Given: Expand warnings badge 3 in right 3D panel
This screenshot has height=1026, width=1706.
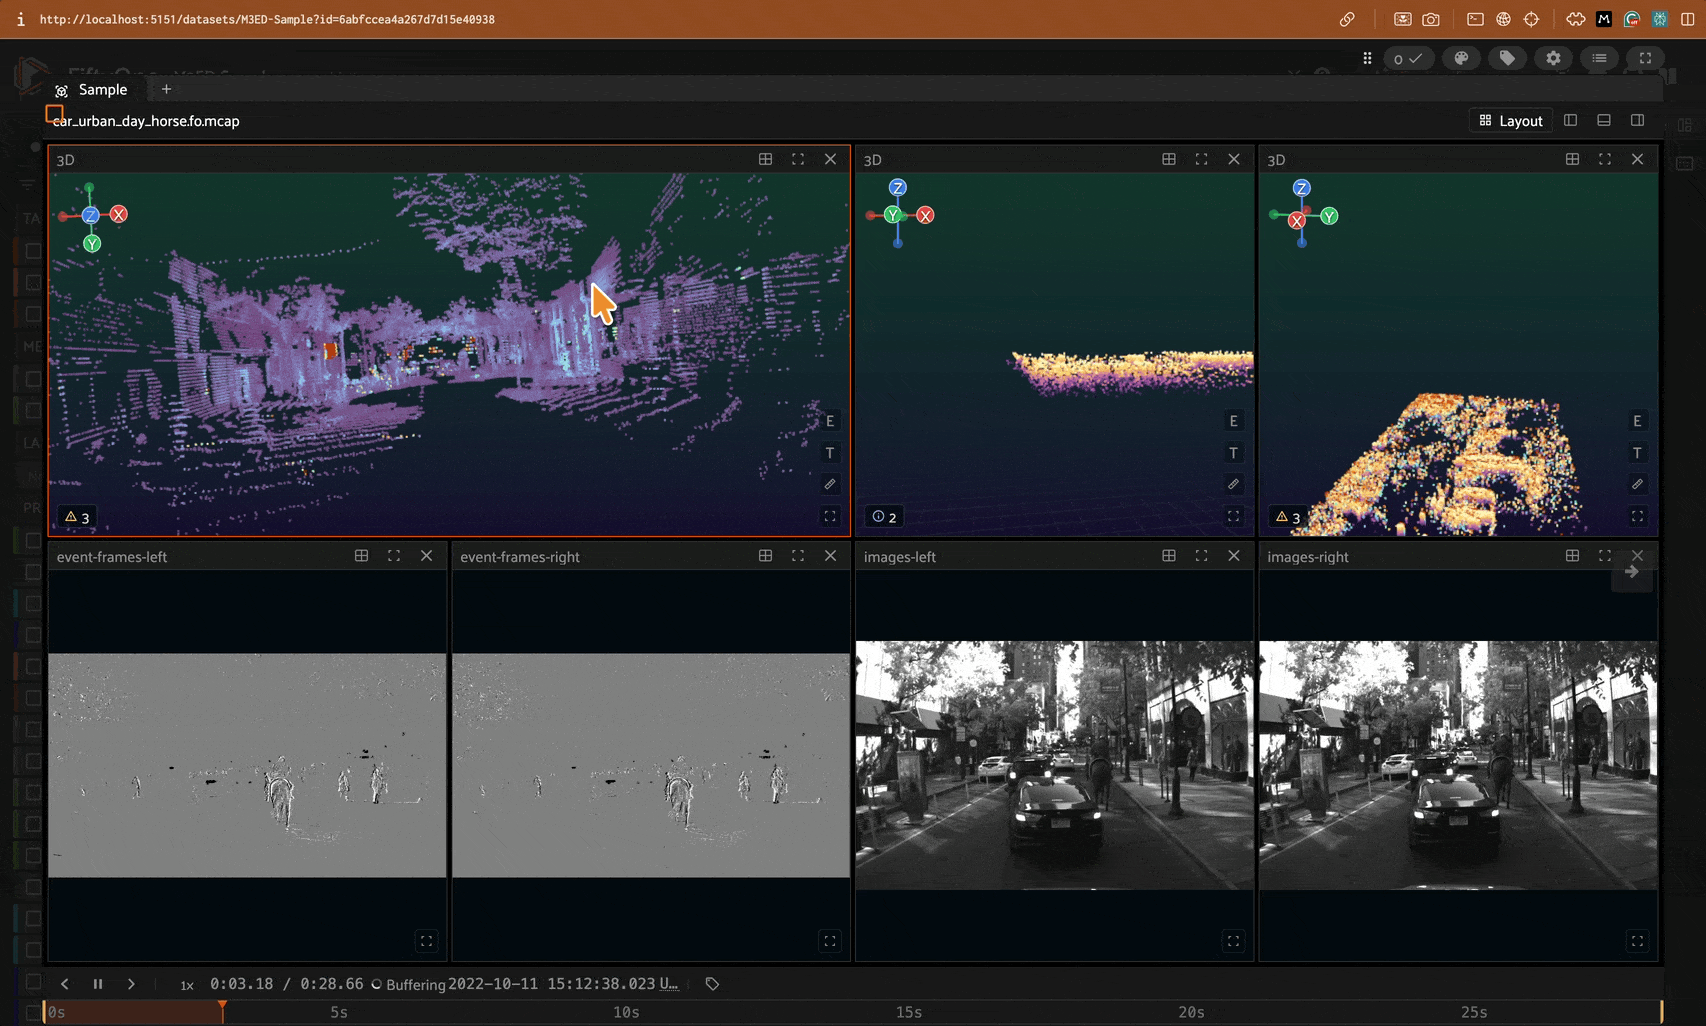Looking at the screenshot, I should (x=1289, y=517).
